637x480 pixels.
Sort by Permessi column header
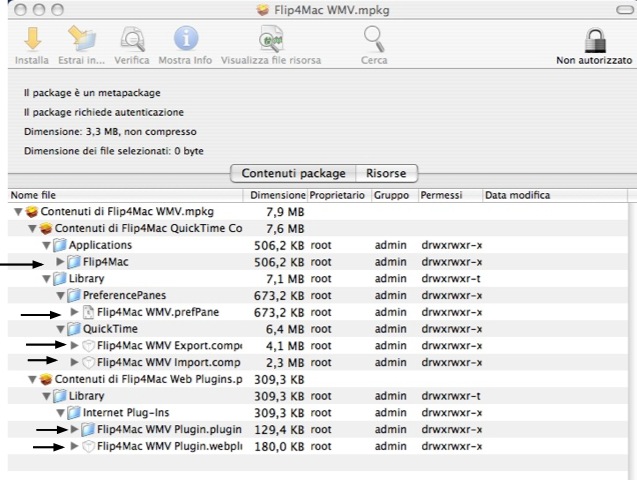click(450, 195)
